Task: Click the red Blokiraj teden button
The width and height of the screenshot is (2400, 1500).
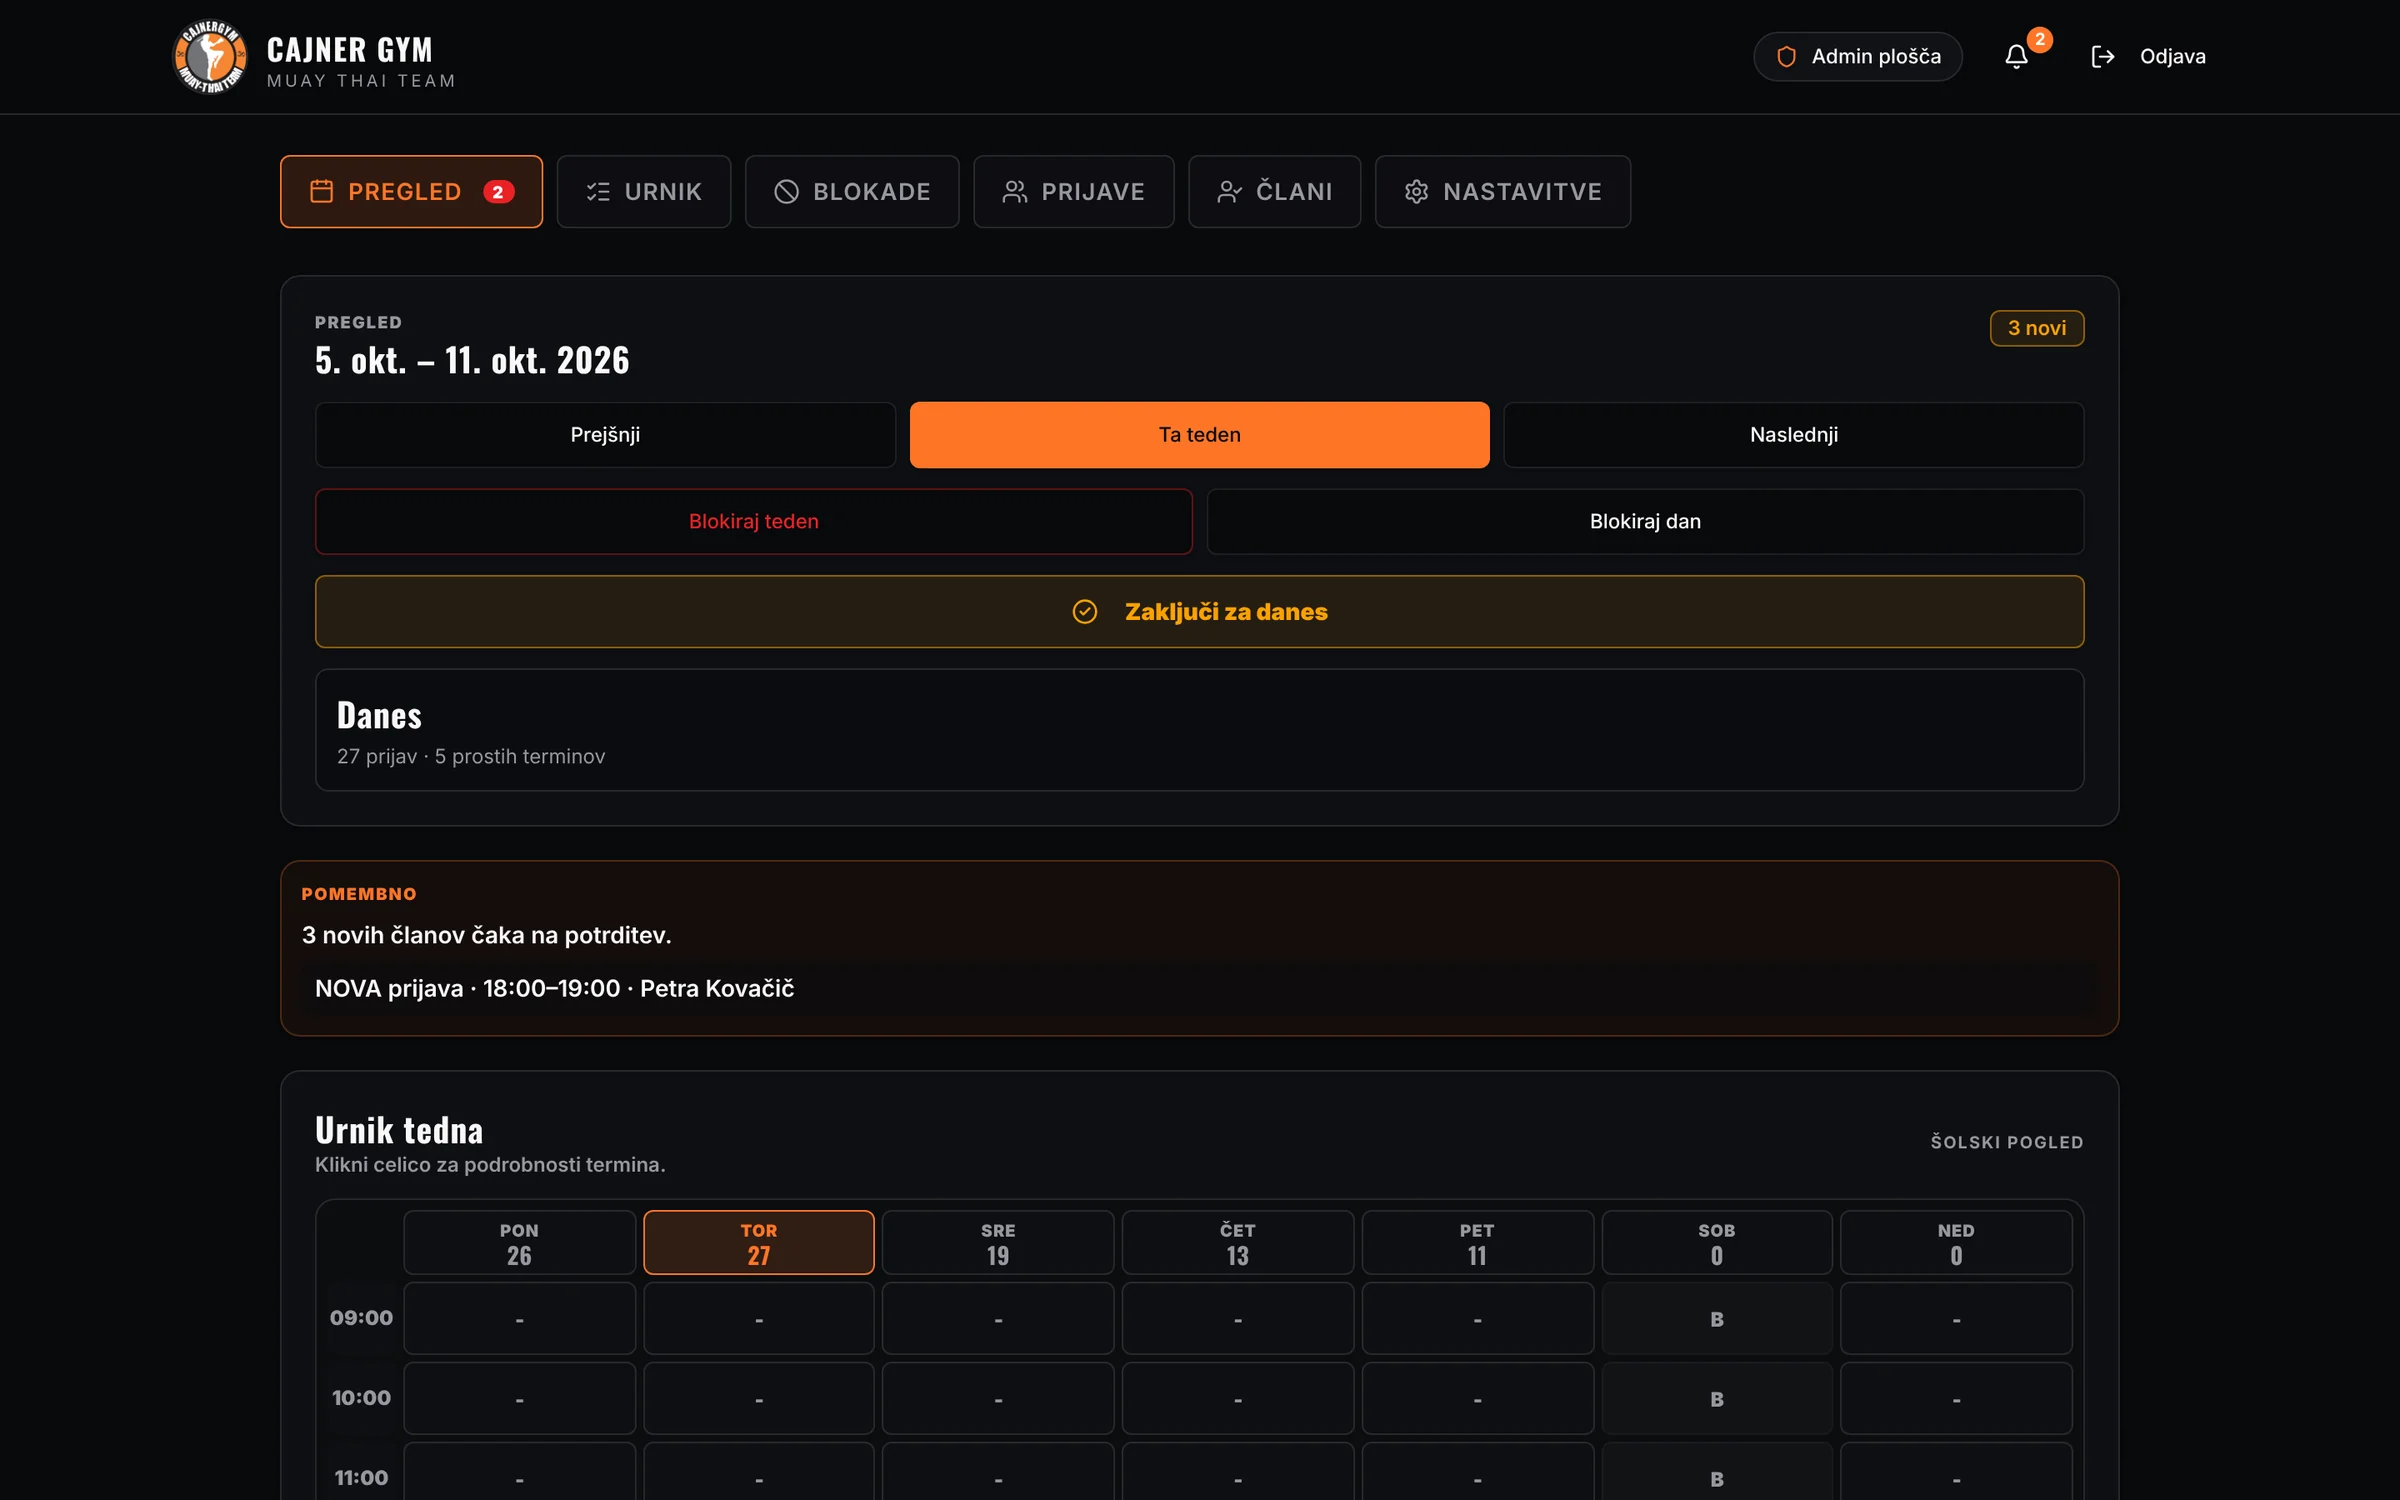Action: click(x=753, y=522)
